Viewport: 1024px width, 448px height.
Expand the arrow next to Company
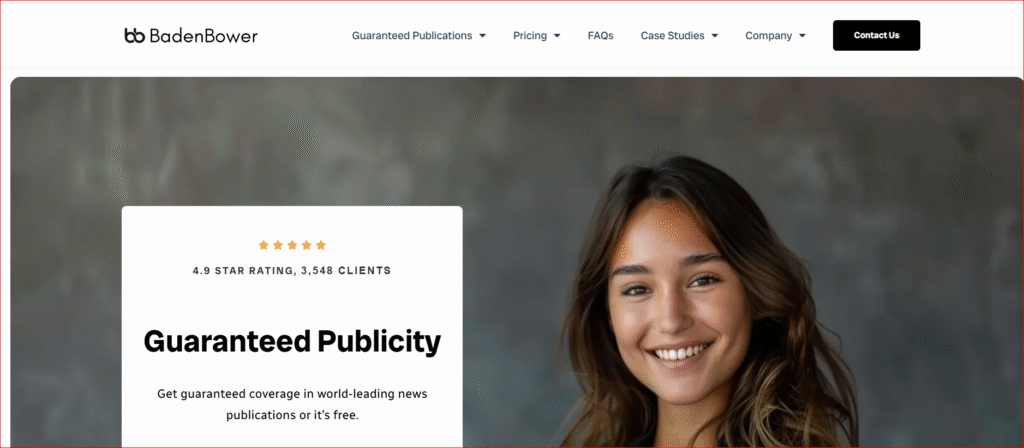[802, 36]
